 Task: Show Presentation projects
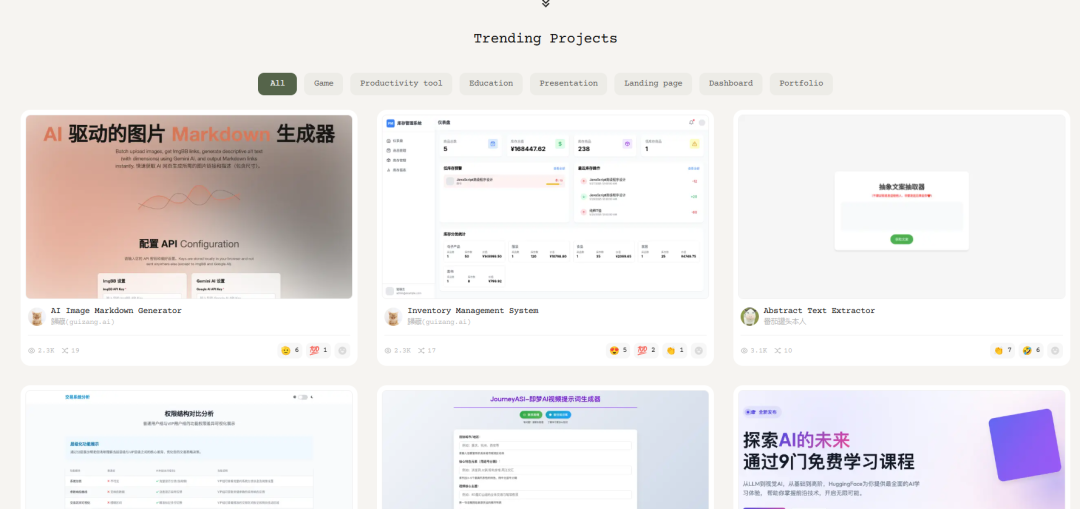568,83
